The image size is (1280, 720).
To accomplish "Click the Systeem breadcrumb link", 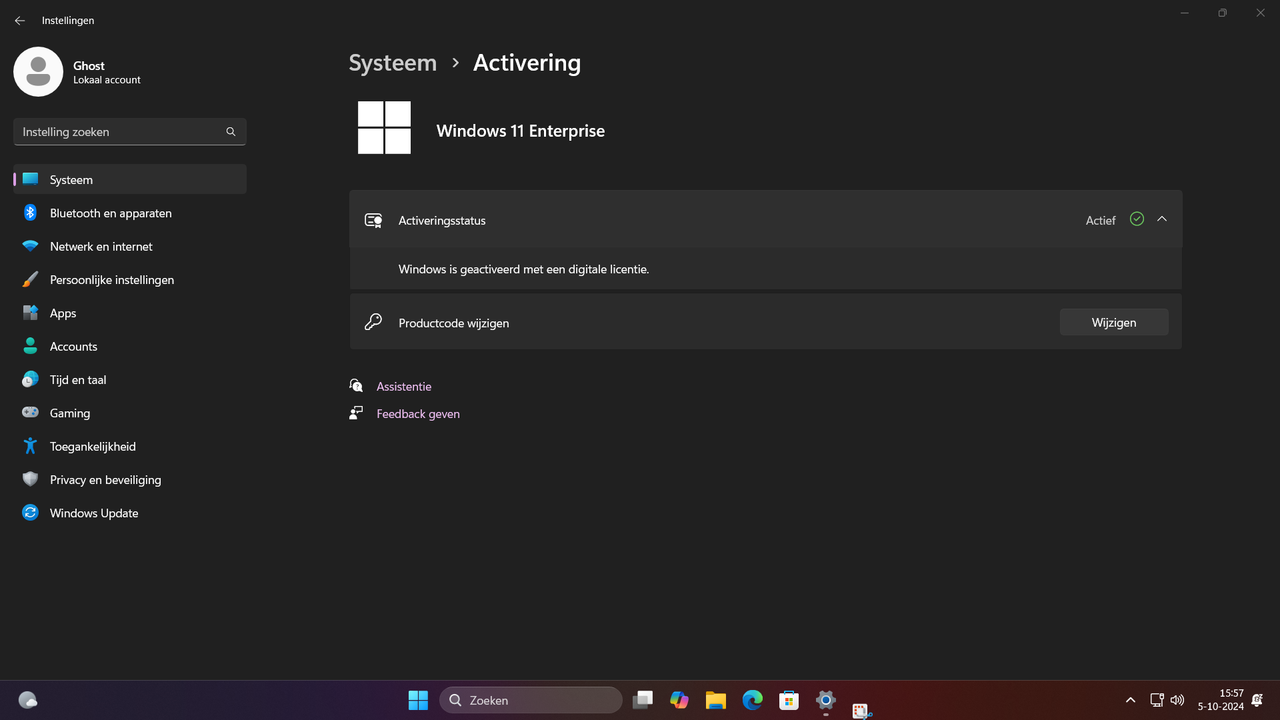I will [x=393, y=62].
